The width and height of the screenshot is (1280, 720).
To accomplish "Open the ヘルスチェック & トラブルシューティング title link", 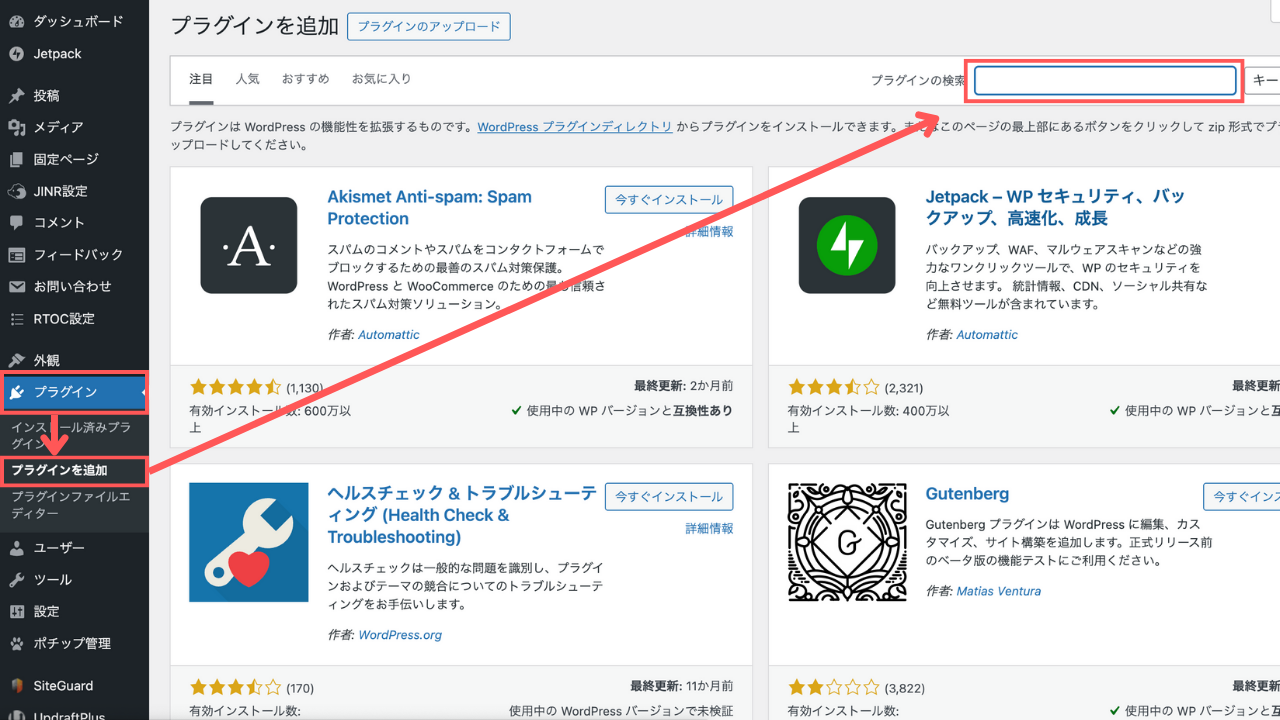I will pyautogui.click(x=462, y=515).
